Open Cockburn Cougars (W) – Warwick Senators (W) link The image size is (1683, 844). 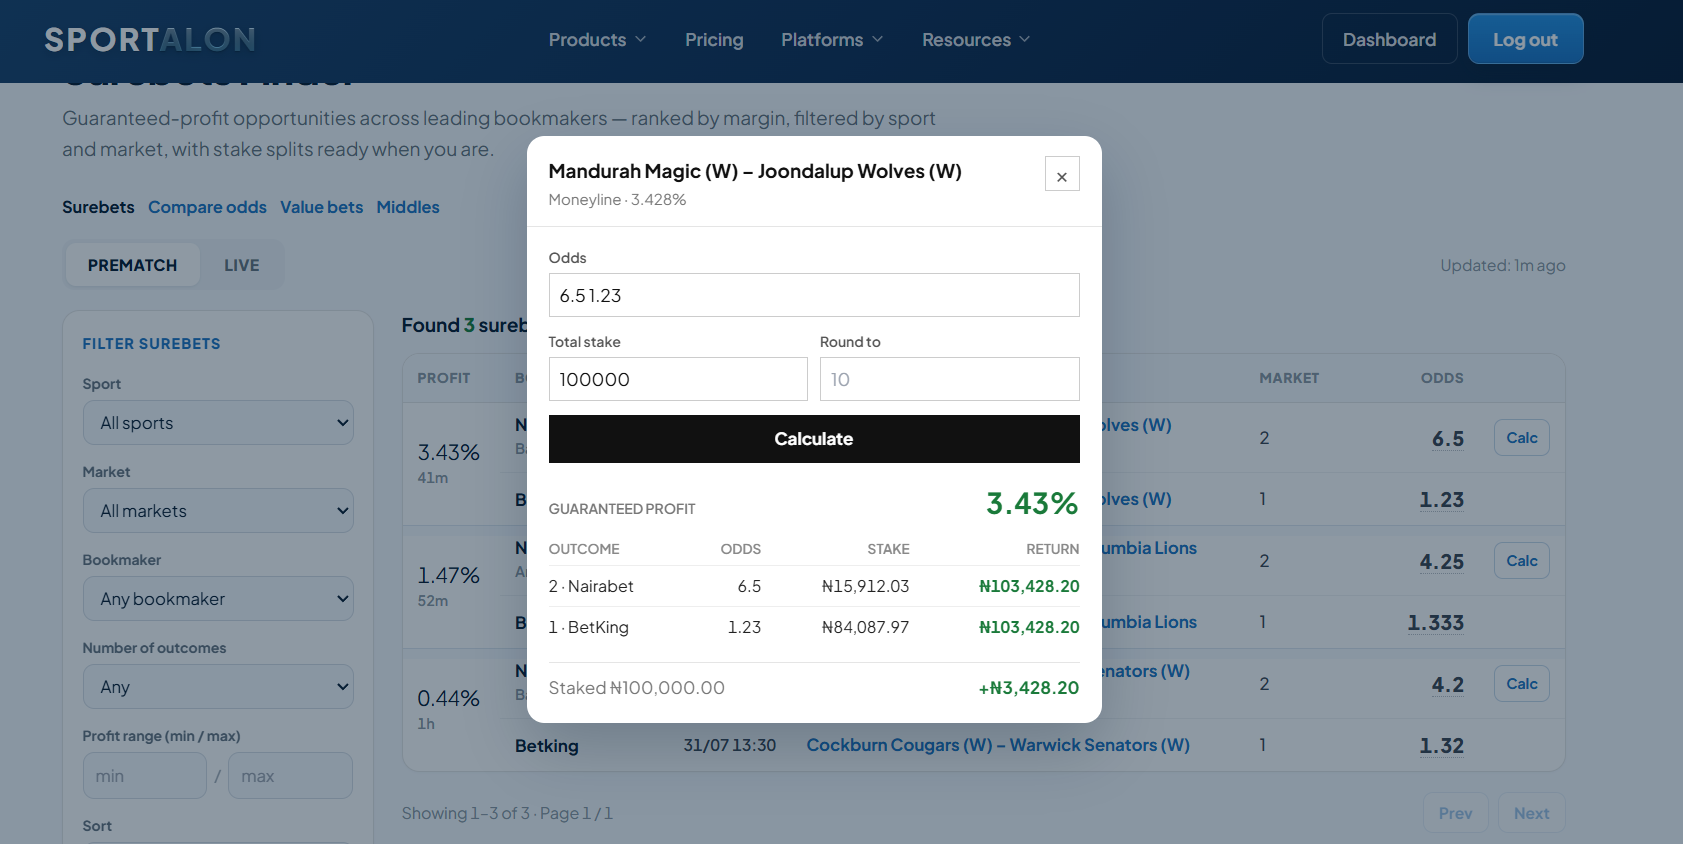coord(998,745)
